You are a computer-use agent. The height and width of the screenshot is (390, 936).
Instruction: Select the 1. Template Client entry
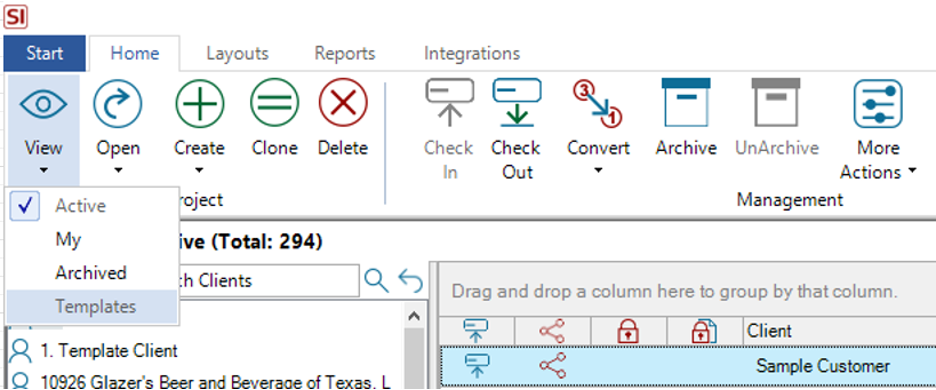click(109, 351)
